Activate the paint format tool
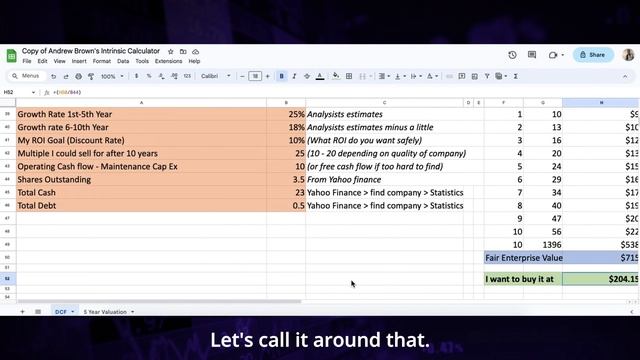This screenshot has height=360, width=640. click(91, 76)
